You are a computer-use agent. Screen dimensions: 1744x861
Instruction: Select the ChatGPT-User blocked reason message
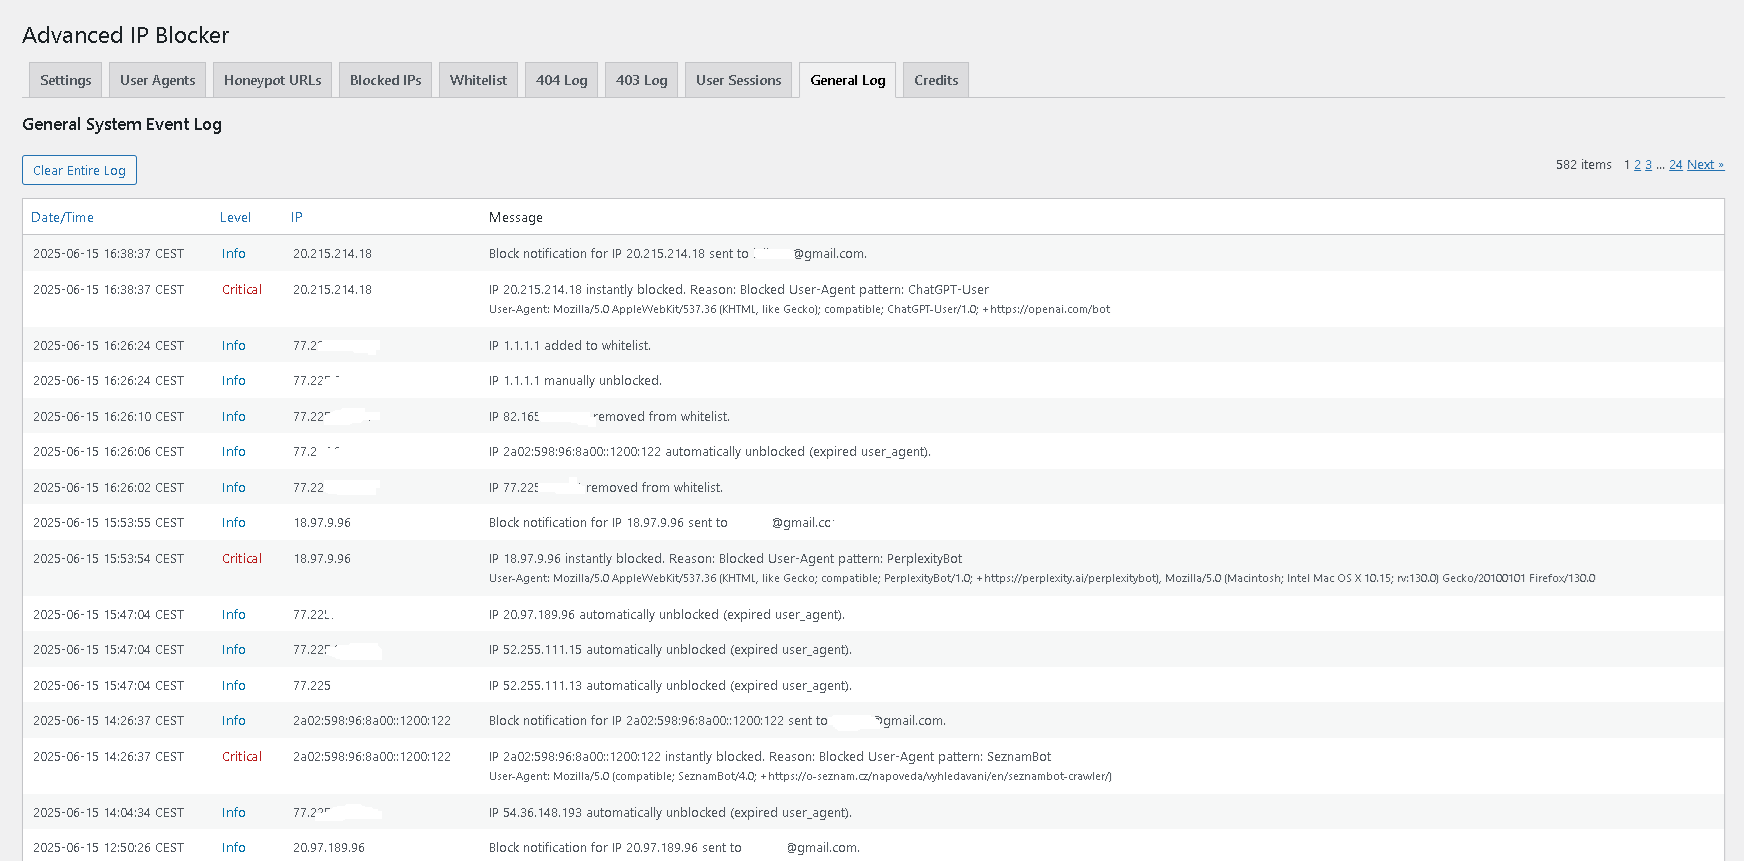click(739, 290)
